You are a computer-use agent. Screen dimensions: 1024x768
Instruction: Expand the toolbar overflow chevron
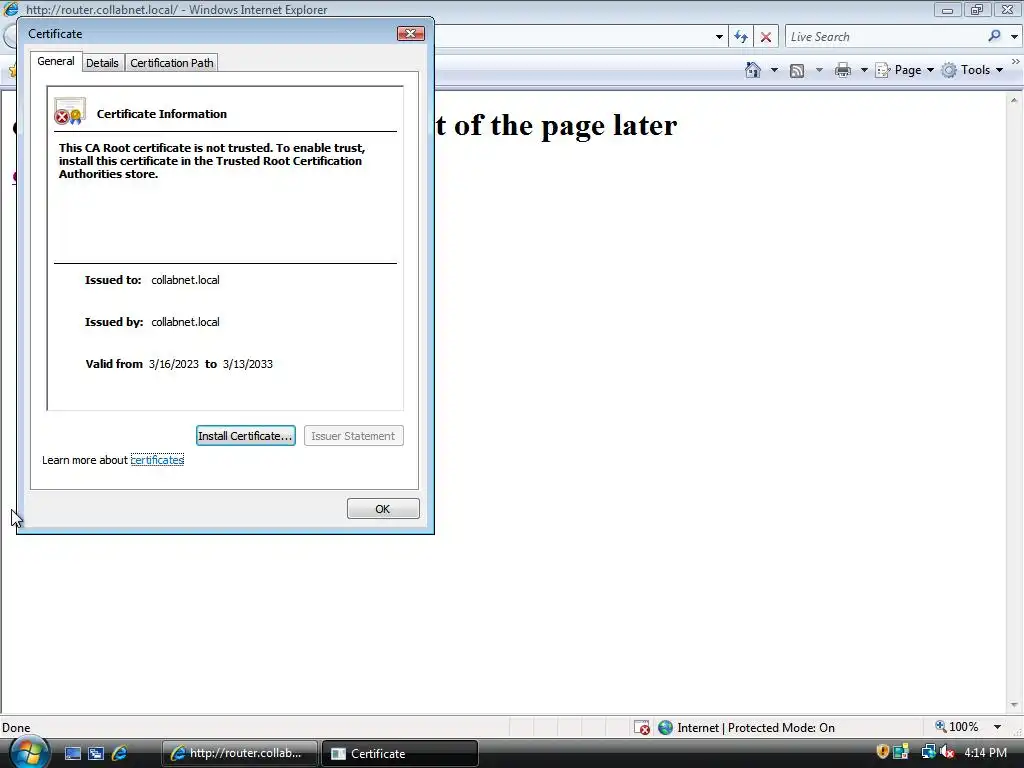click(1016, 61)
